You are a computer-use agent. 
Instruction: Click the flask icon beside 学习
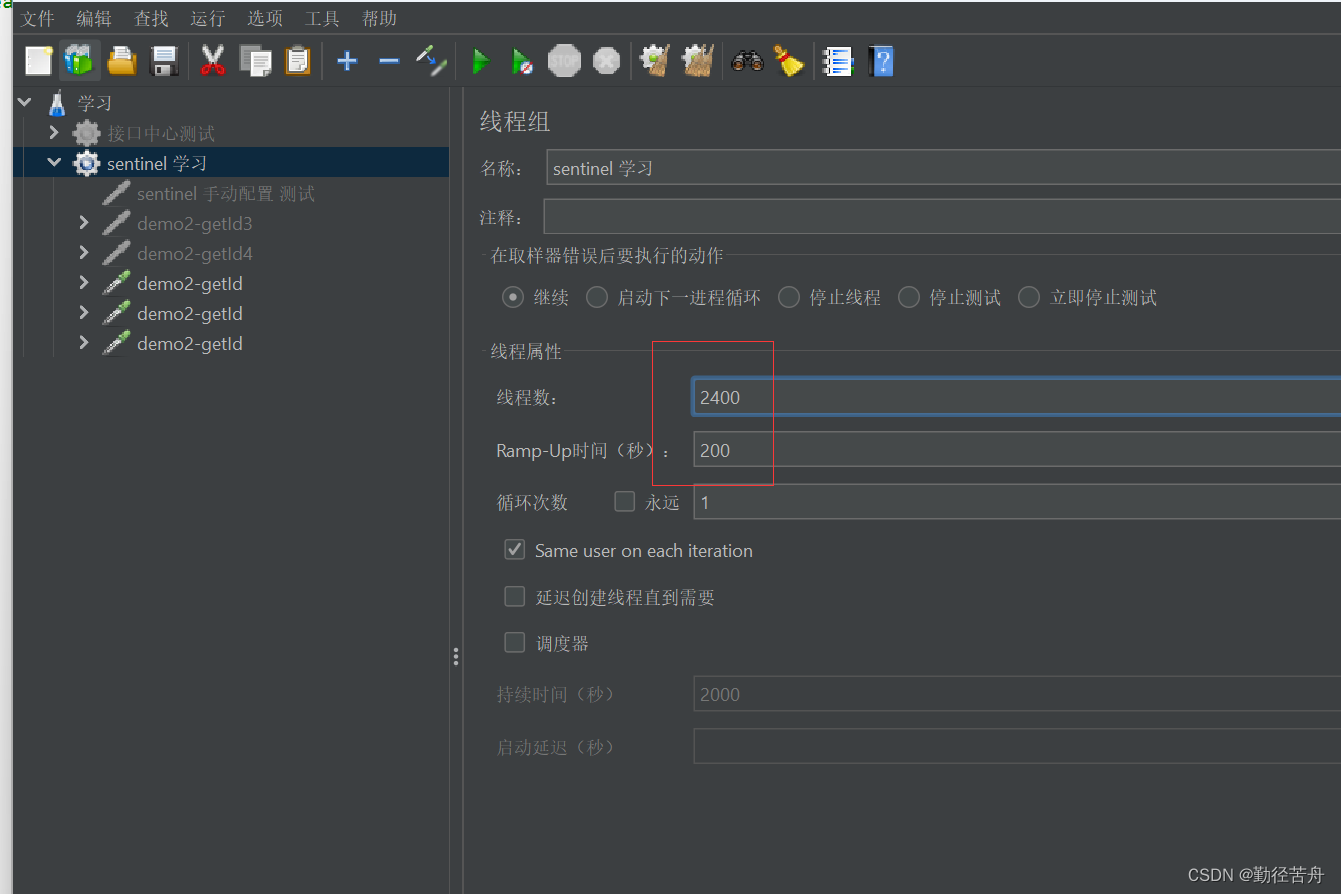pos(57,103)
